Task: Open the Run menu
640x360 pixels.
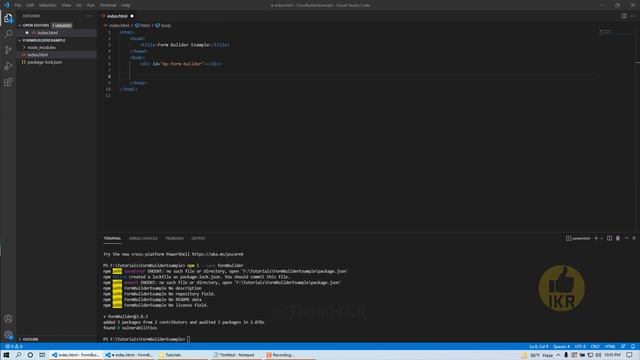Action: 91,5
